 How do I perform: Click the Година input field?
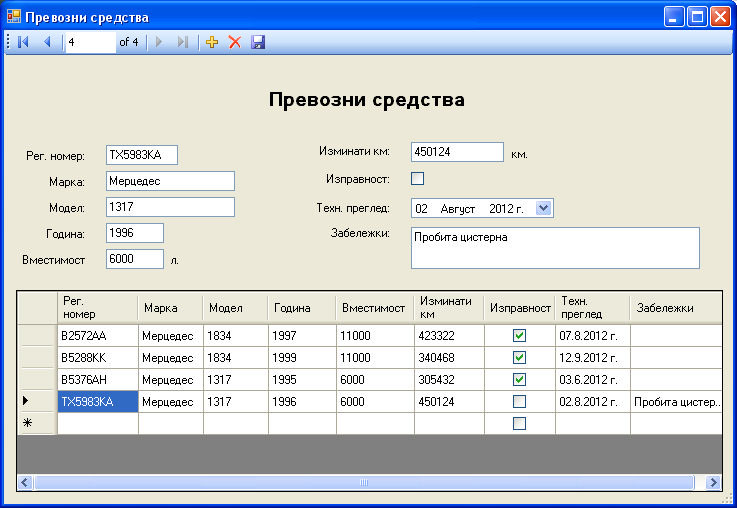coord(135,233)
